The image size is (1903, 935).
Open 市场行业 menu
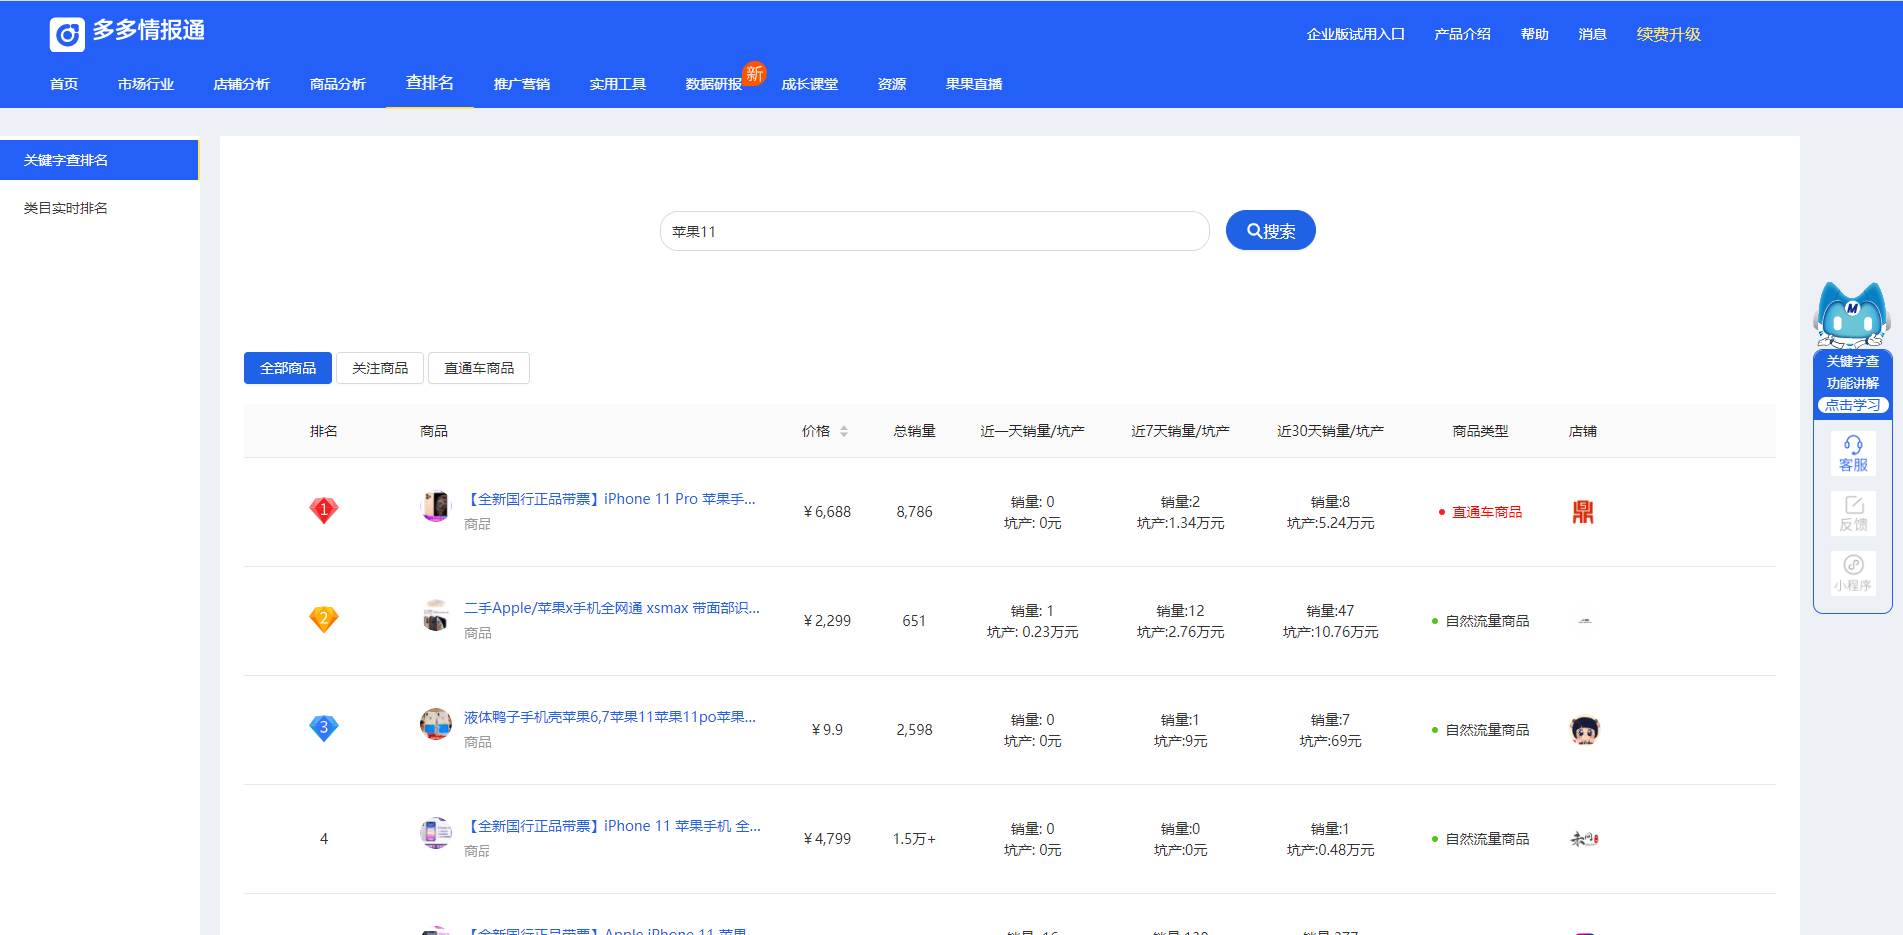pyautogui.click(x=146, y=84)
